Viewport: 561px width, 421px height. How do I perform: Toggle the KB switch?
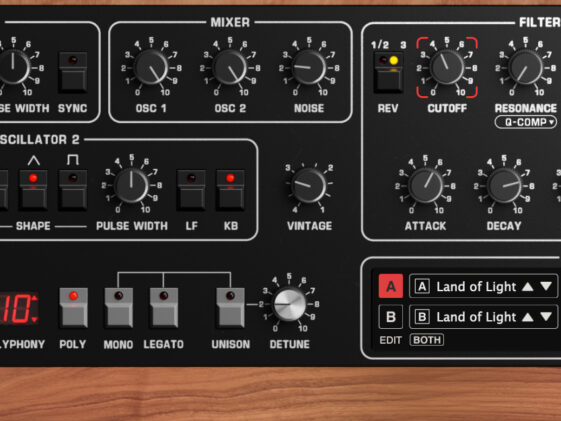click(x=230, y=190)
